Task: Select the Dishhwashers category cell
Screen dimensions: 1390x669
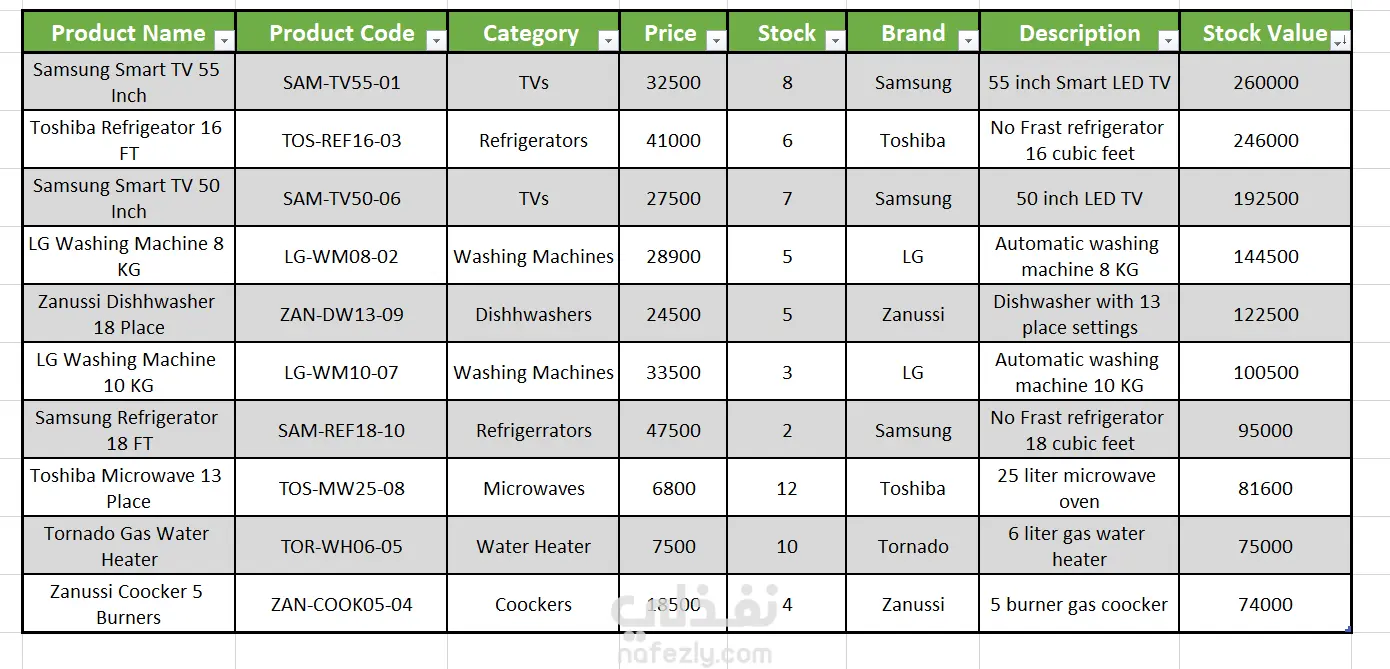Action: 534,314
